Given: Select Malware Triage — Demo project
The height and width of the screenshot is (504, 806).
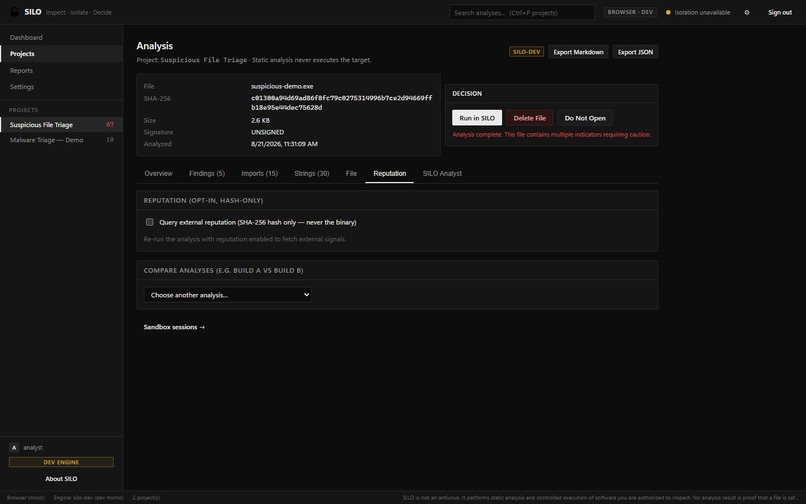Looking at the screenshot, I should (x=61, y=140).
